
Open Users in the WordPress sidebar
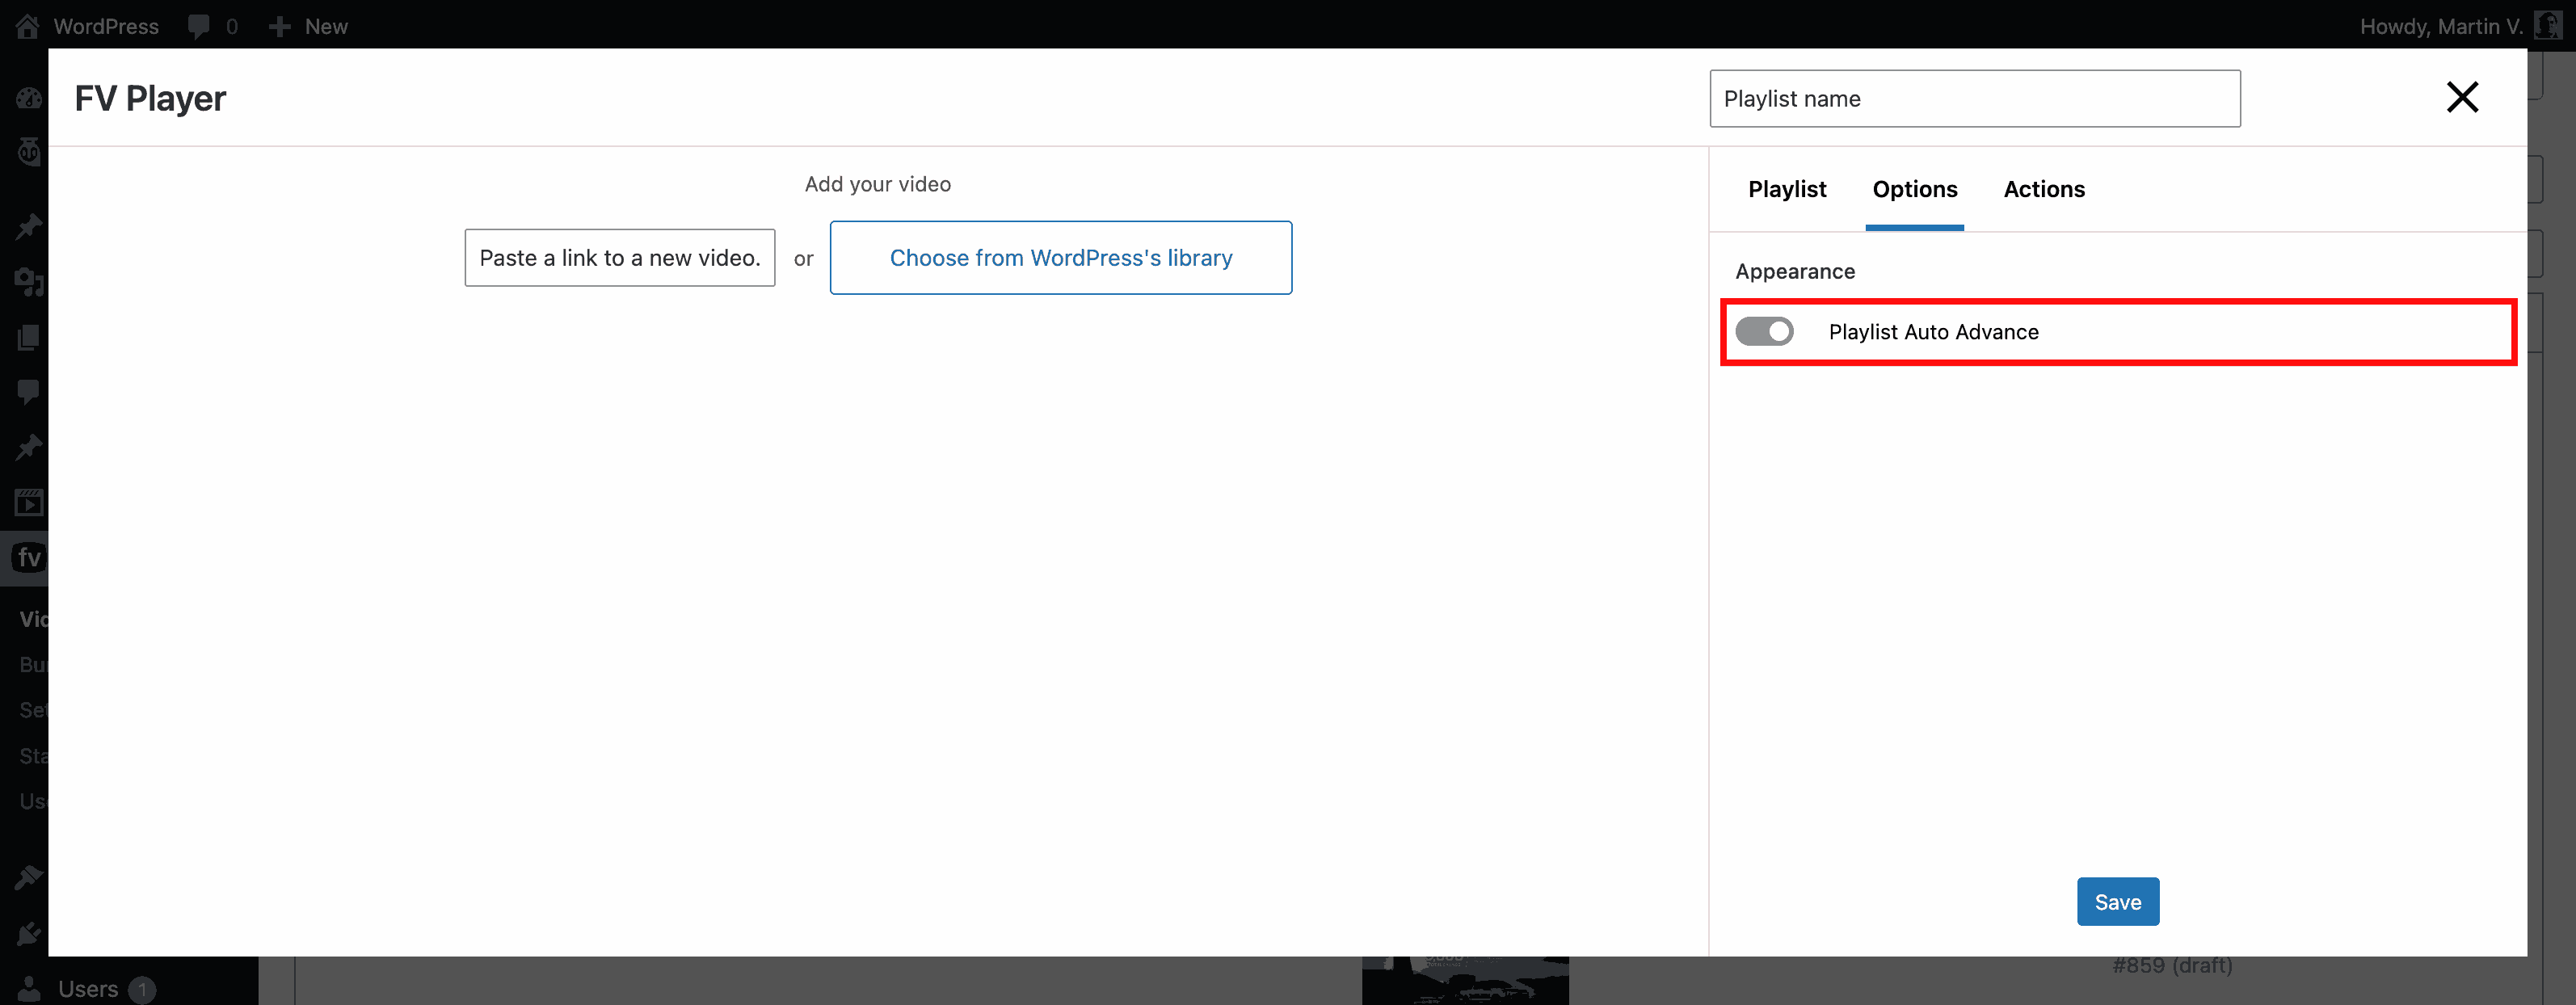(87, 989)
